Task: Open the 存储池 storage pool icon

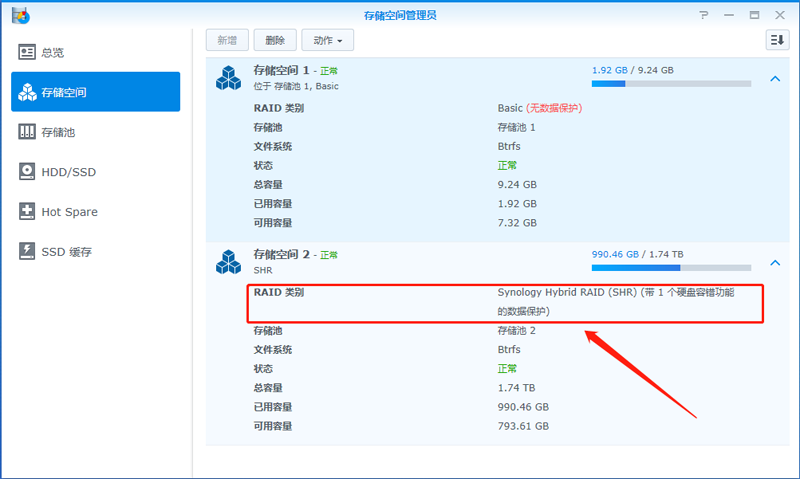Action: tap(27, 132)
